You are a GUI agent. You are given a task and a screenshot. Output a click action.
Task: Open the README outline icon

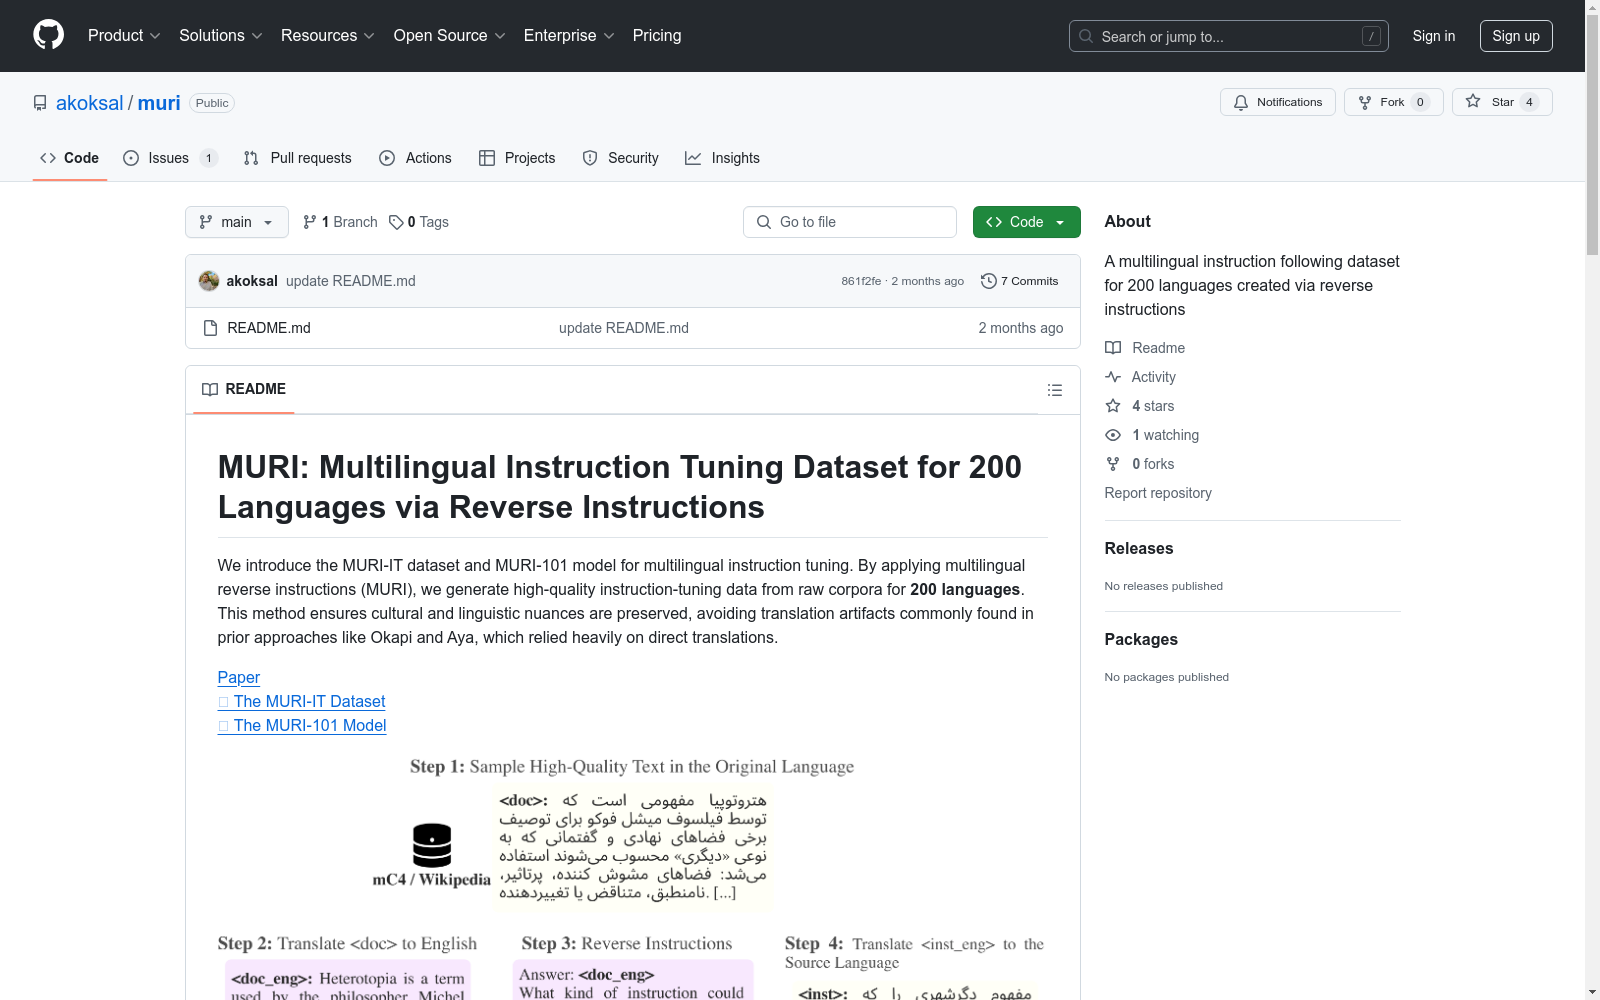1055,390
